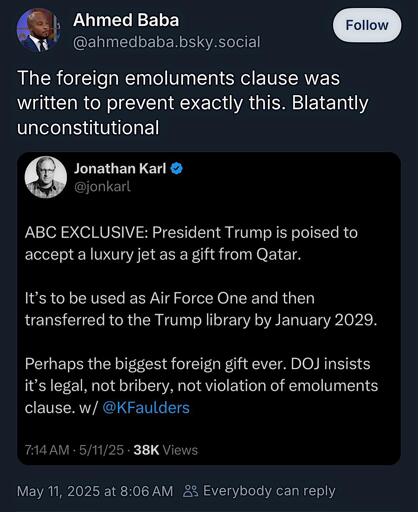Open Ahmed Baba's profile avatar
The width and height of the screenshot is (418, 512).
38,31
